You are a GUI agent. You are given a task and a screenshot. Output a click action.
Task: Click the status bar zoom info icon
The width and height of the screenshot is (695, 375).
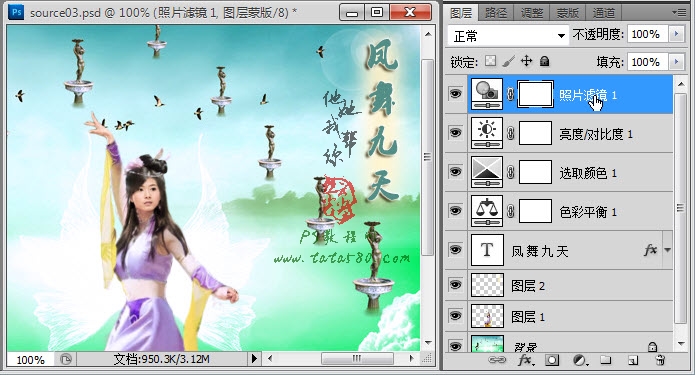pos(66,359)
